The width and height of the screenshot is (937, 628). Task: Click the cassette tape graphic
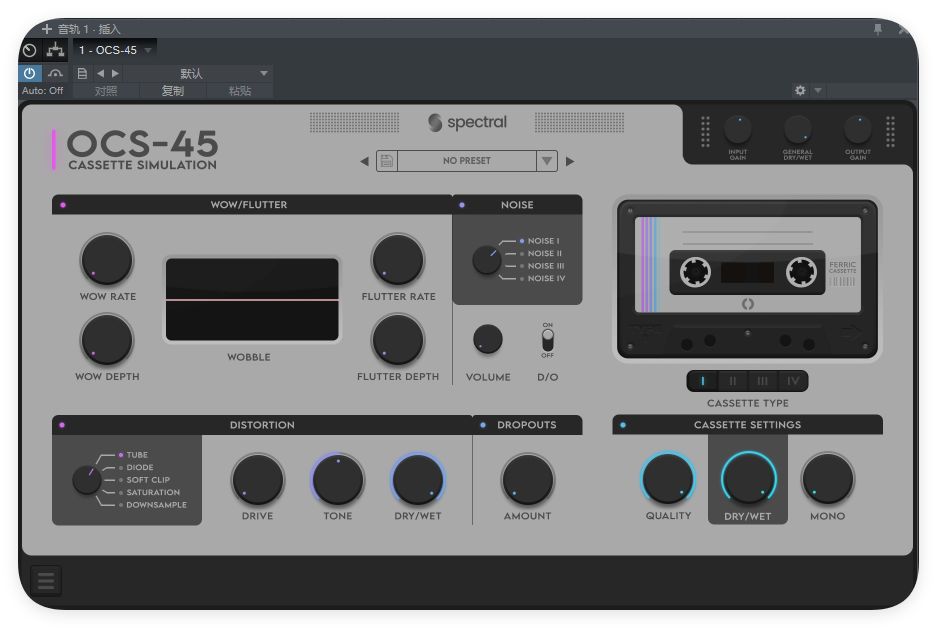tap(748, 278)
